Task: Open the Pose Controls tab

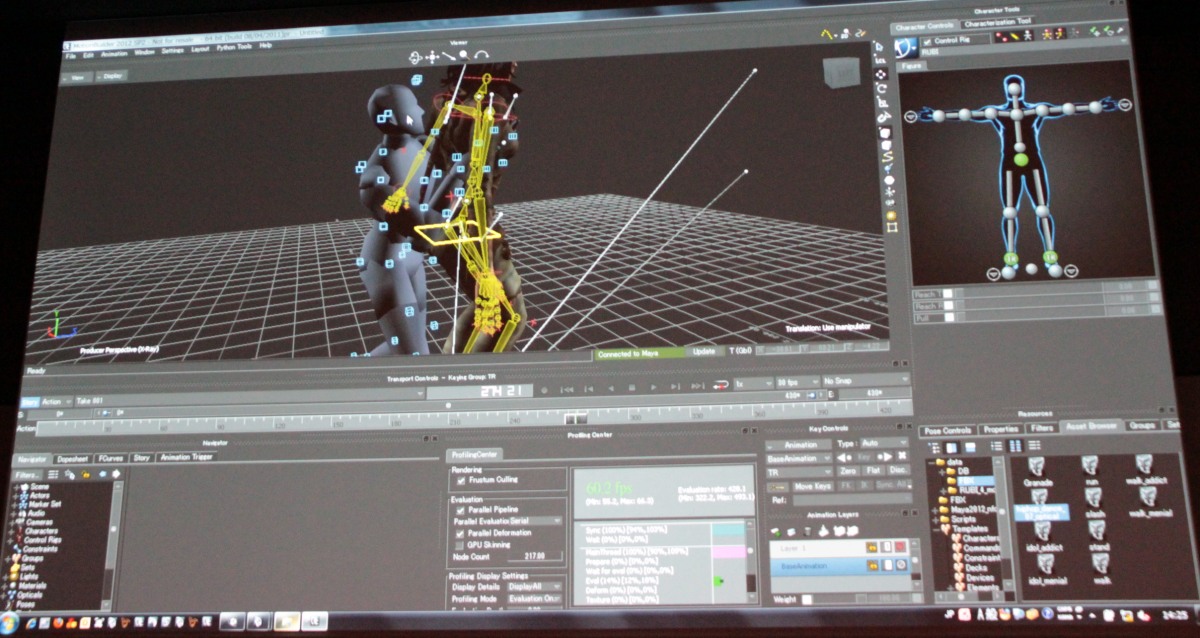Action: [946, 429]
